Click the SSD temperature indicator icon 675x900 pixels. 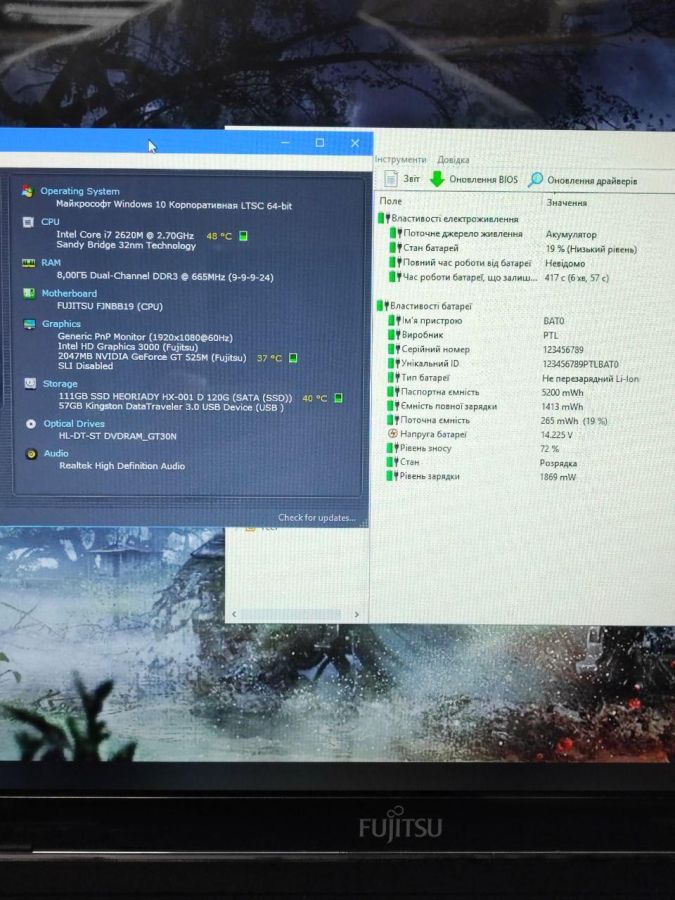click(x=338, y=398)
